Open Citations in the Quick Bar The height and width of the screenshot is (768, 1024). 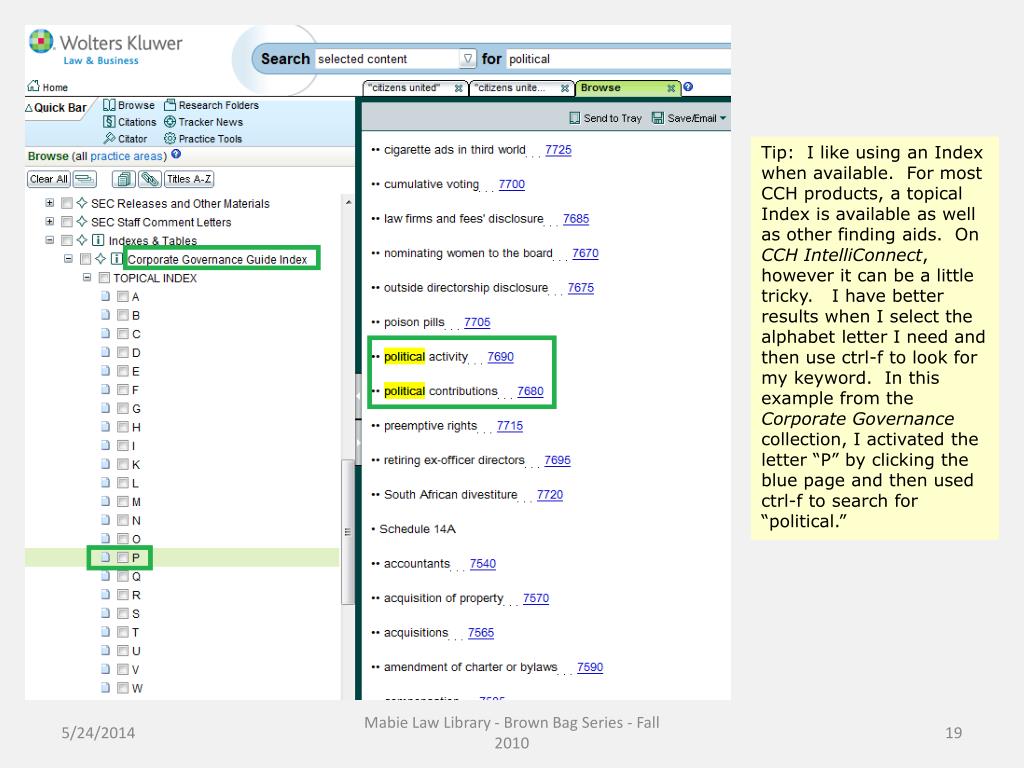pos(129,122)
